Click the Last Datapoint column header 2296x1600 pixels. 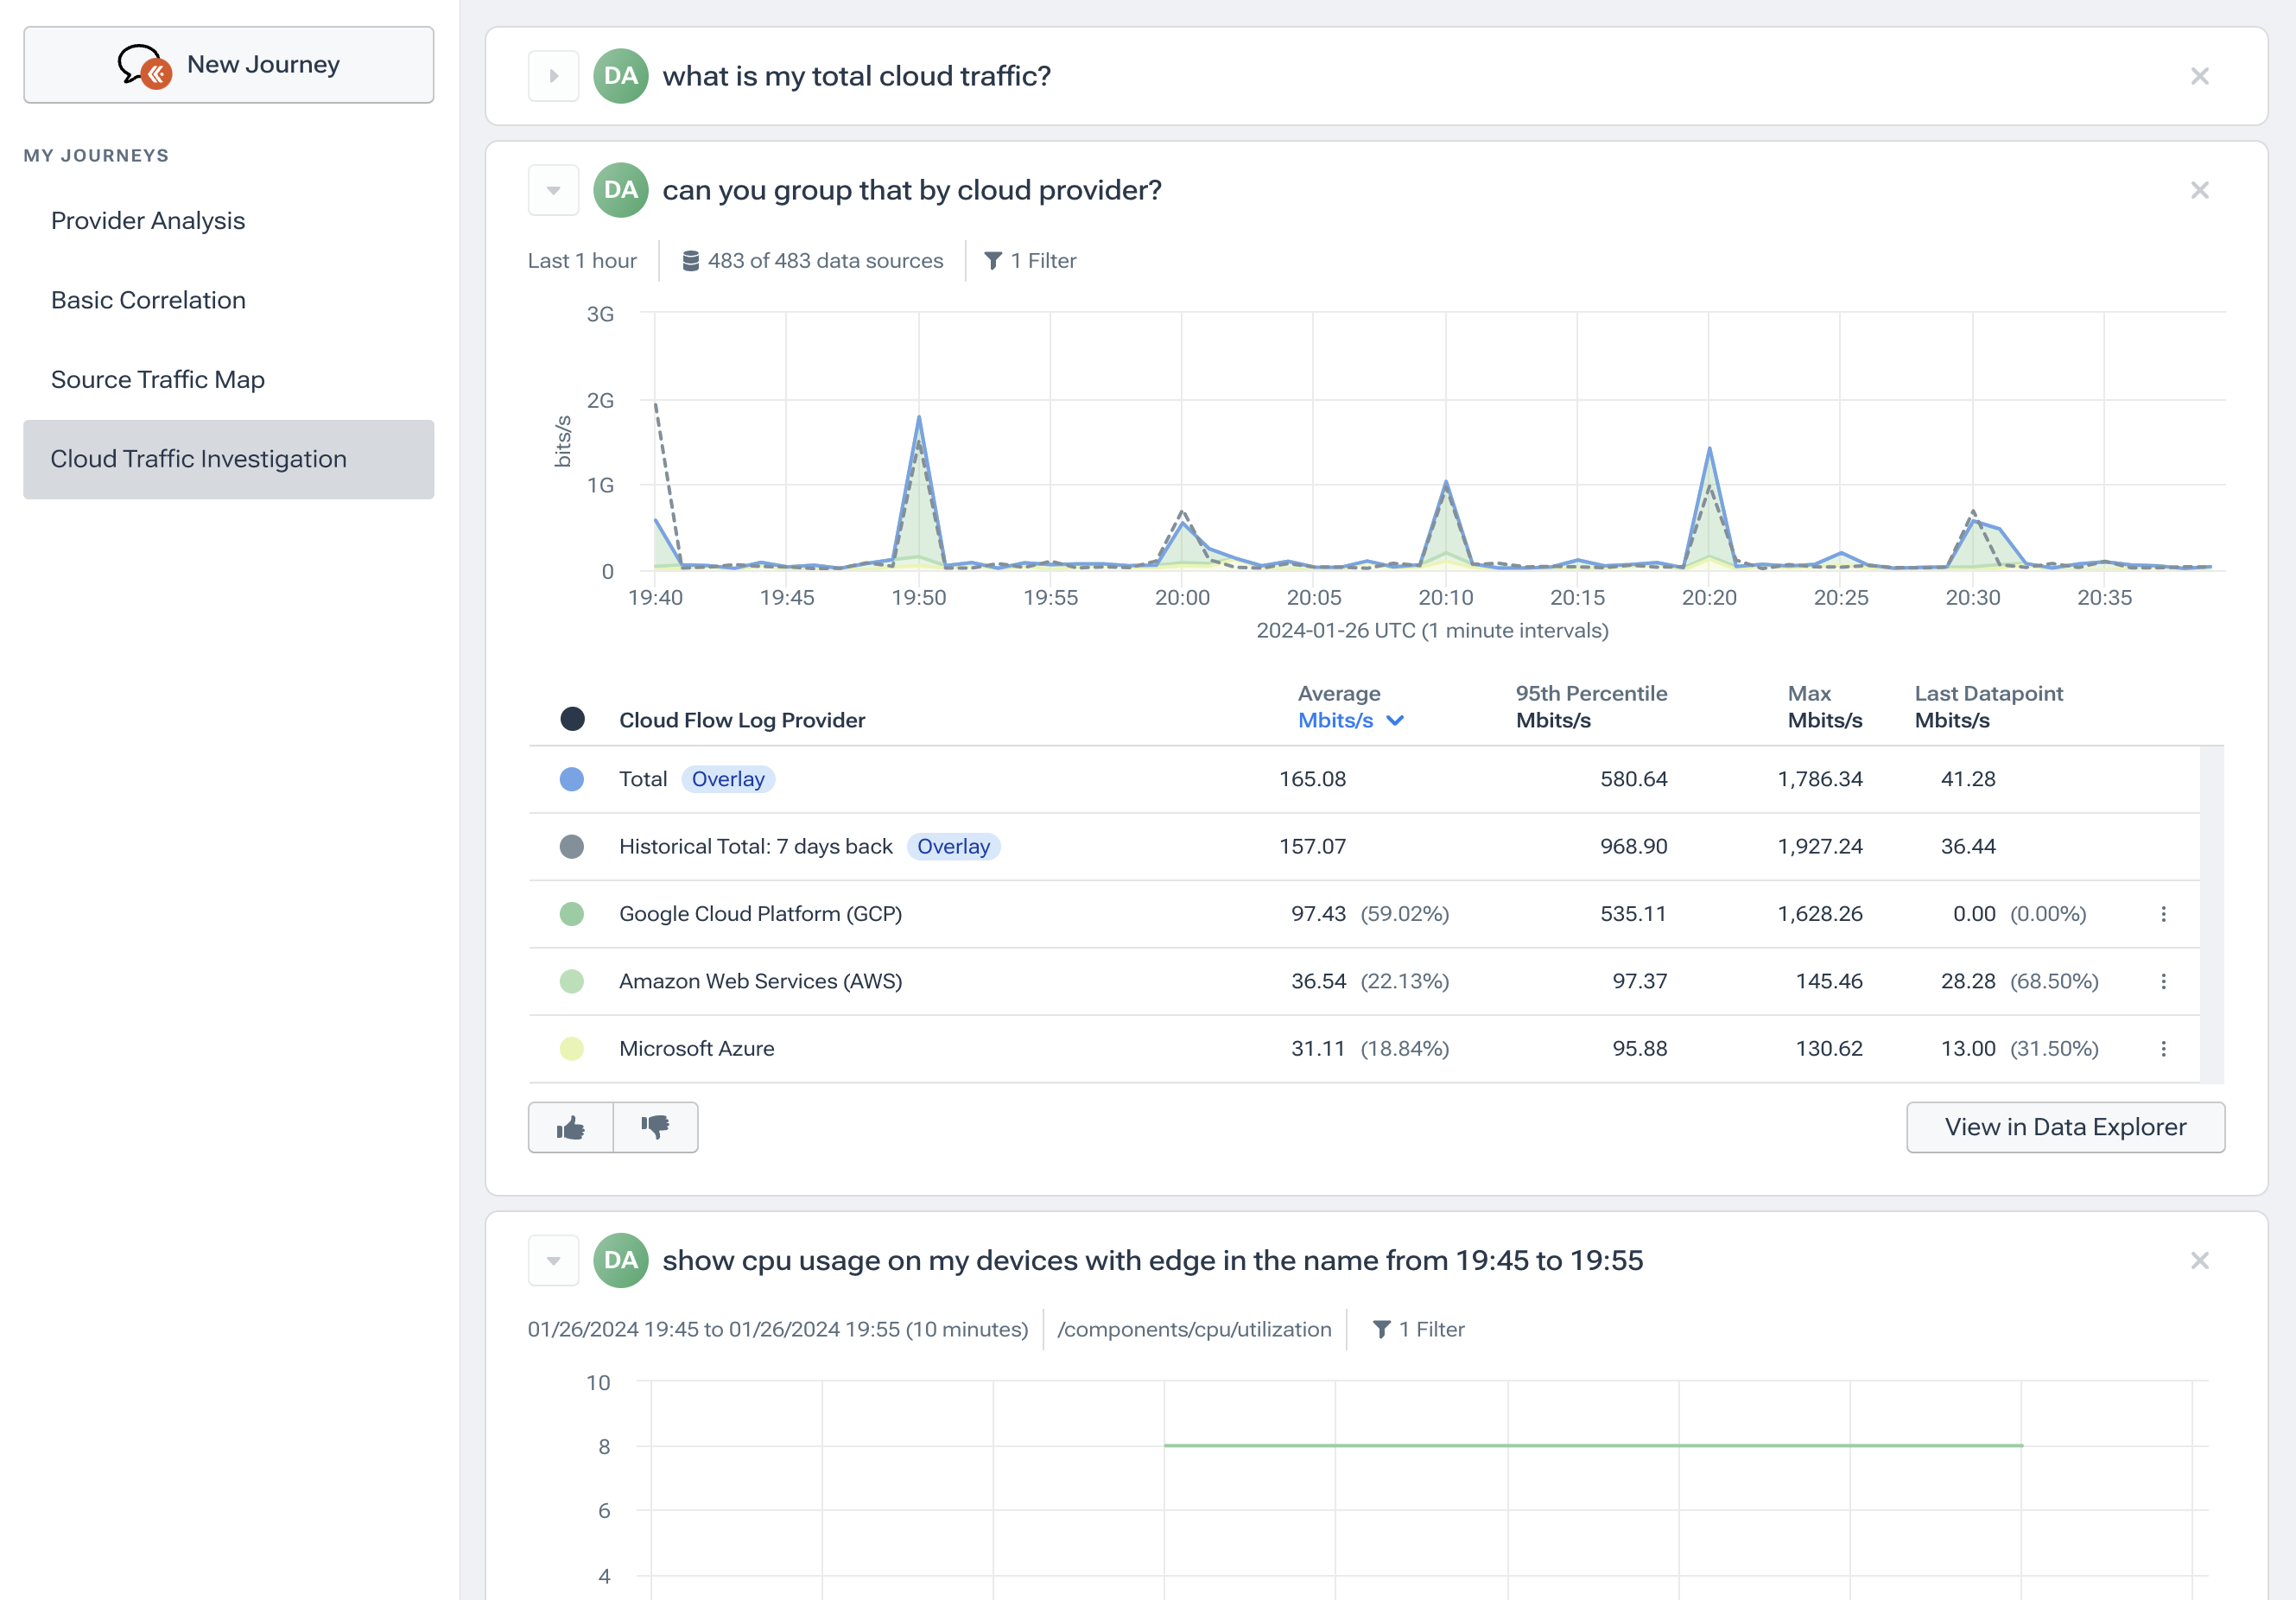(x=1988, y=707)
